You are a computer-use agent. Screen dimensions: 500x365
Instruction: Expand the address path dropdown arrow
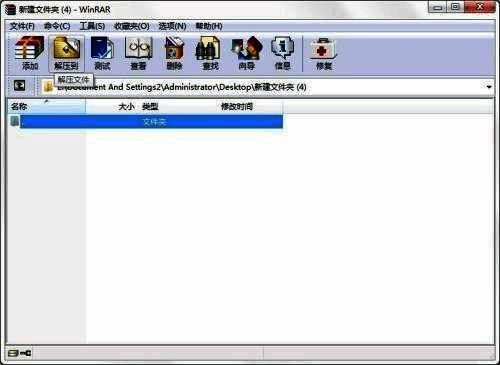[489, 87]
